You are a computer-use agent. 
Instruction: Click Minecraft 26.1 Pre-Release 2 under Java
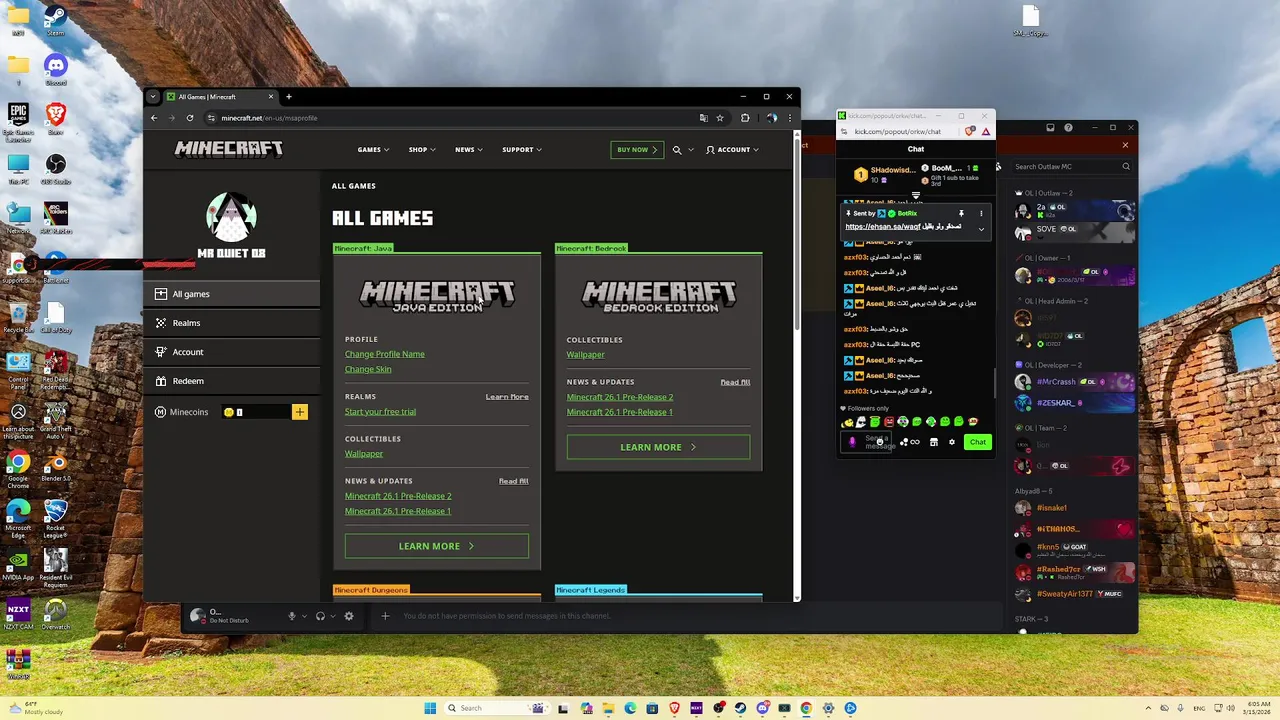point(398,496)
